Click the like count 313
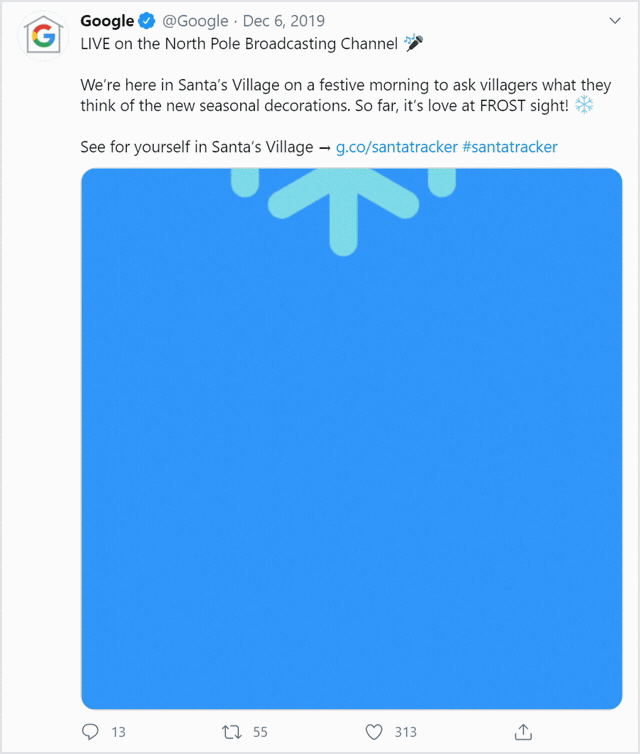This screenshot has height=754, width=640. (x=405, y=732)
